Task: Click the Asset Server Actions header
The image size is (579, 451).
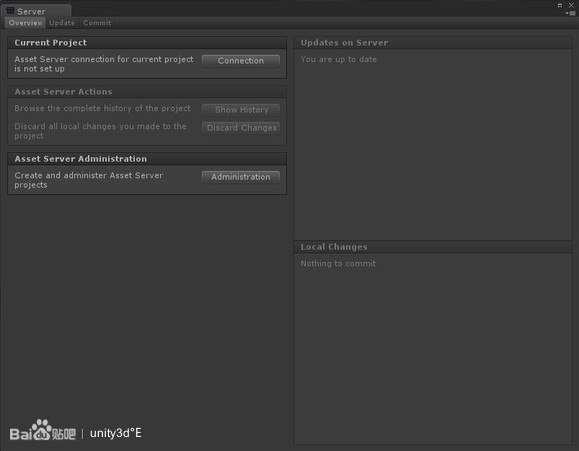Action: [x=147, y=92]
